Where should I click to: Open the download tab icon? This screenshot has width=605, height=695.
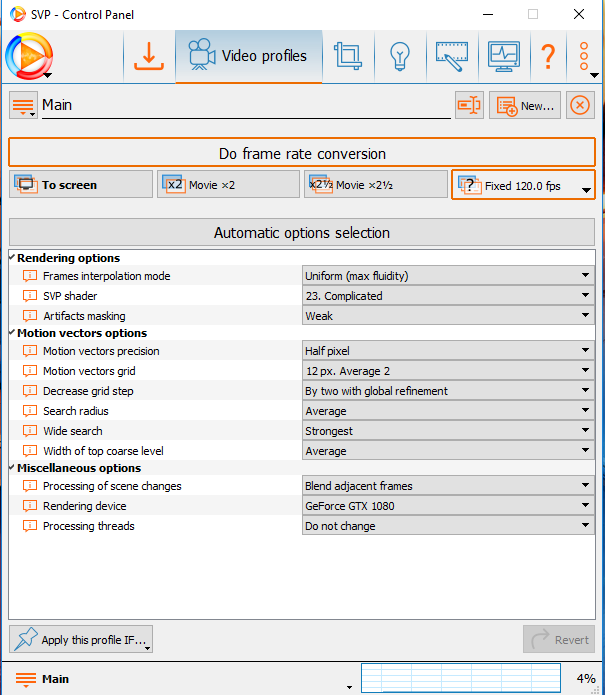(x=148, y=56)
